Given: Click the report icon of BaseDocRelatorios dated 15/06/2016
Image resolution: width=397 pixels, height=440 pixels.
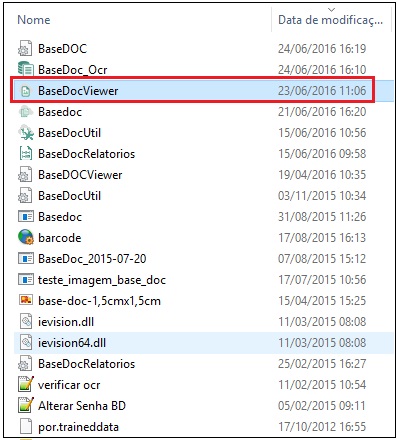Looking at the screenshot, I should [26, 154].
